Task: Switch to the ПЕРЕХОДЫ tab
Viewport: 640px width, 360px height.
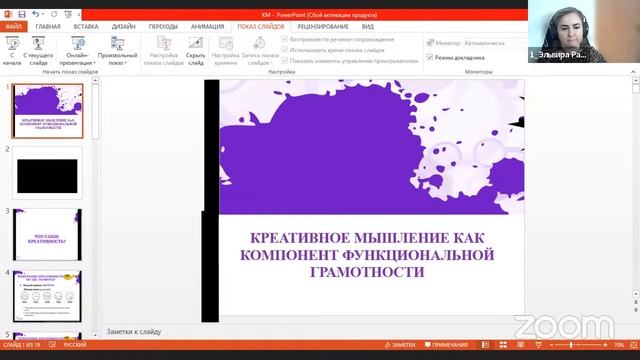Action: 163,27
